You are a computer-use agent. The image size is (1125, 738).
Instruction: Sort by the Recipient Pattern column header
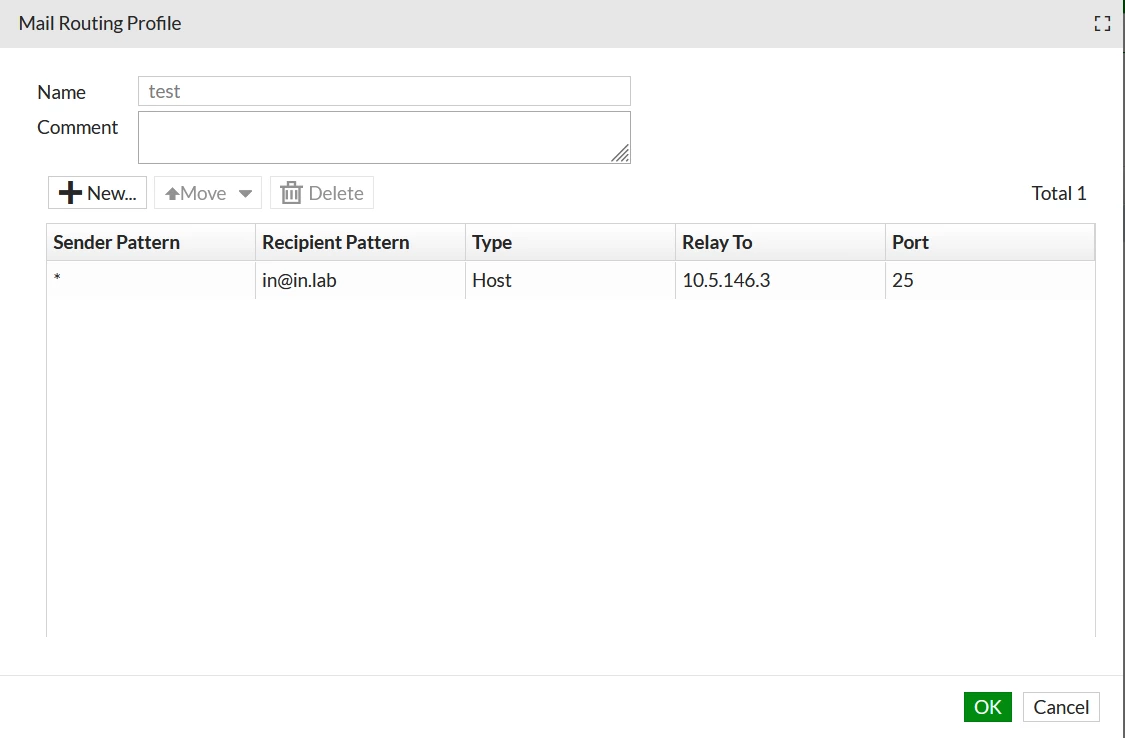point(360,242)
